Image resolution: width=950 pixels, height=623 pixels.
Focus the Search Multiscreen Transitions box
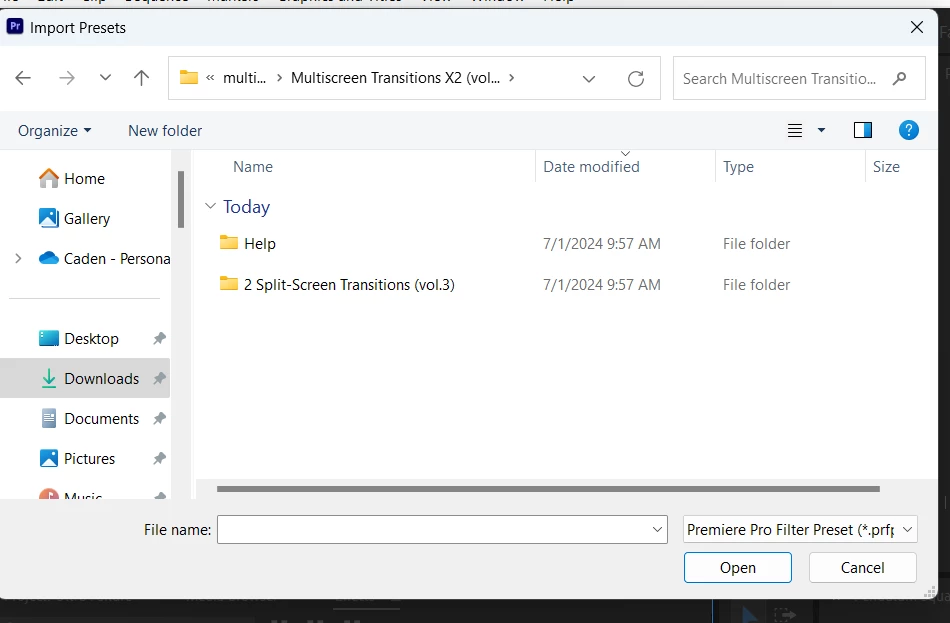tap(799, 78)
